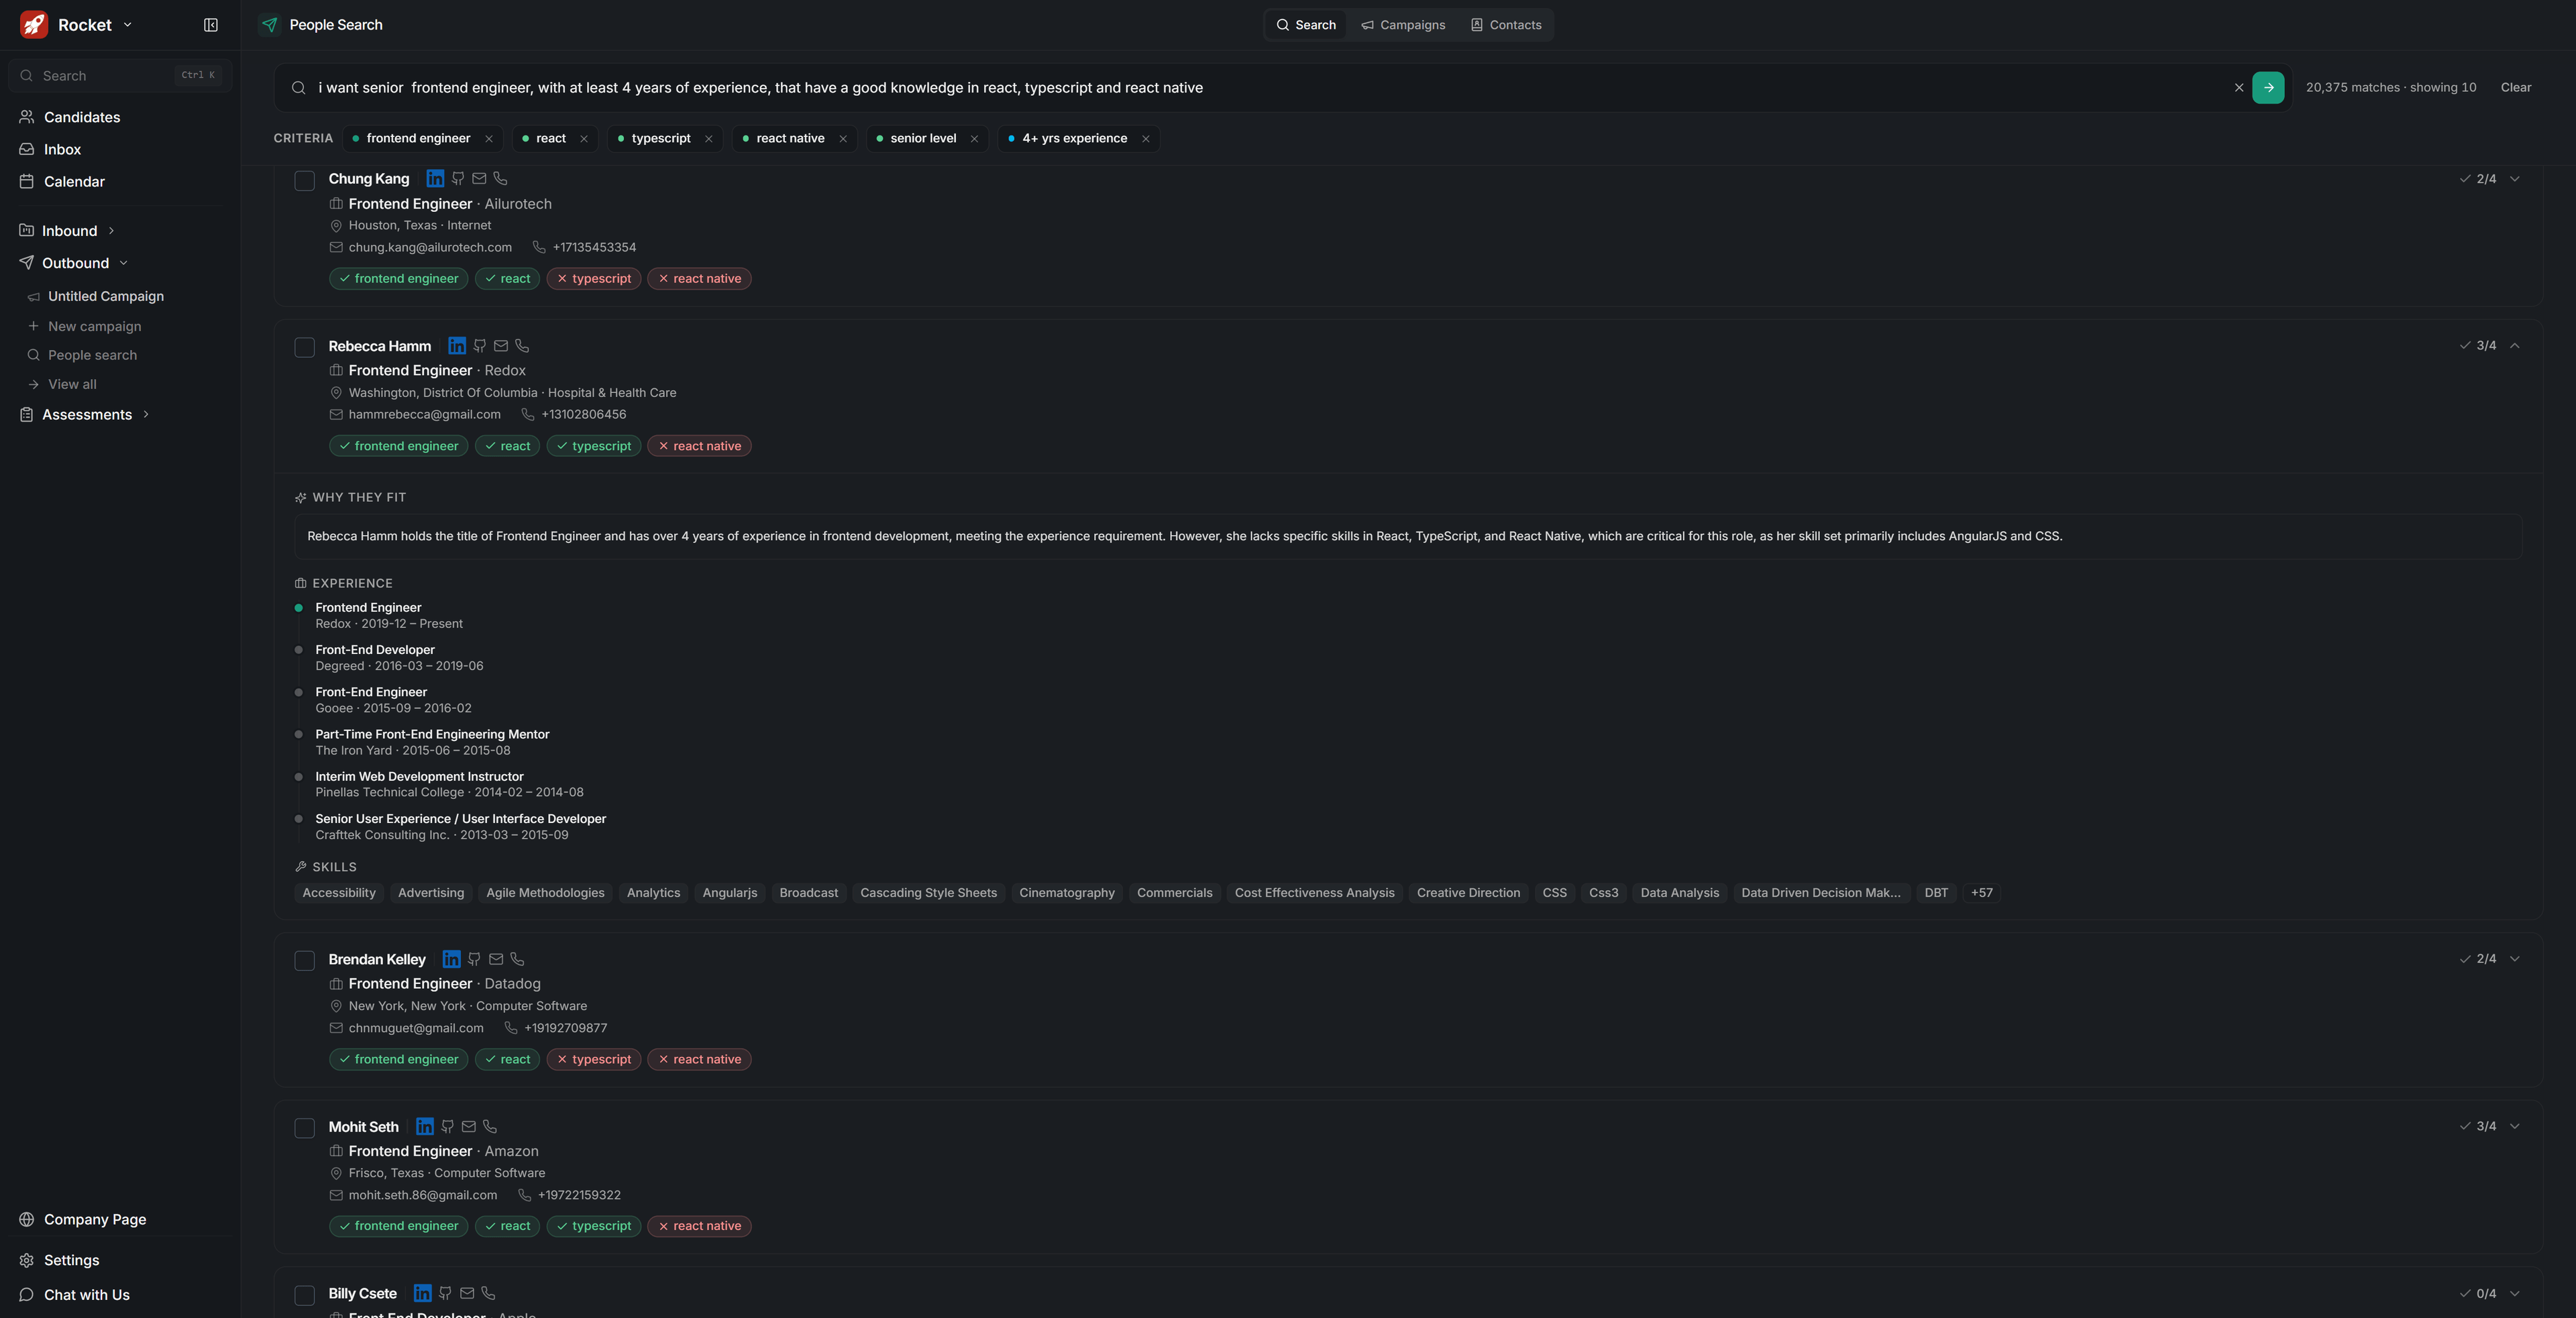Image resolution: width=2576 pixels, height=1318 pixels.
Task: Switch to the Contacts tab
Action: (1506, 25)
